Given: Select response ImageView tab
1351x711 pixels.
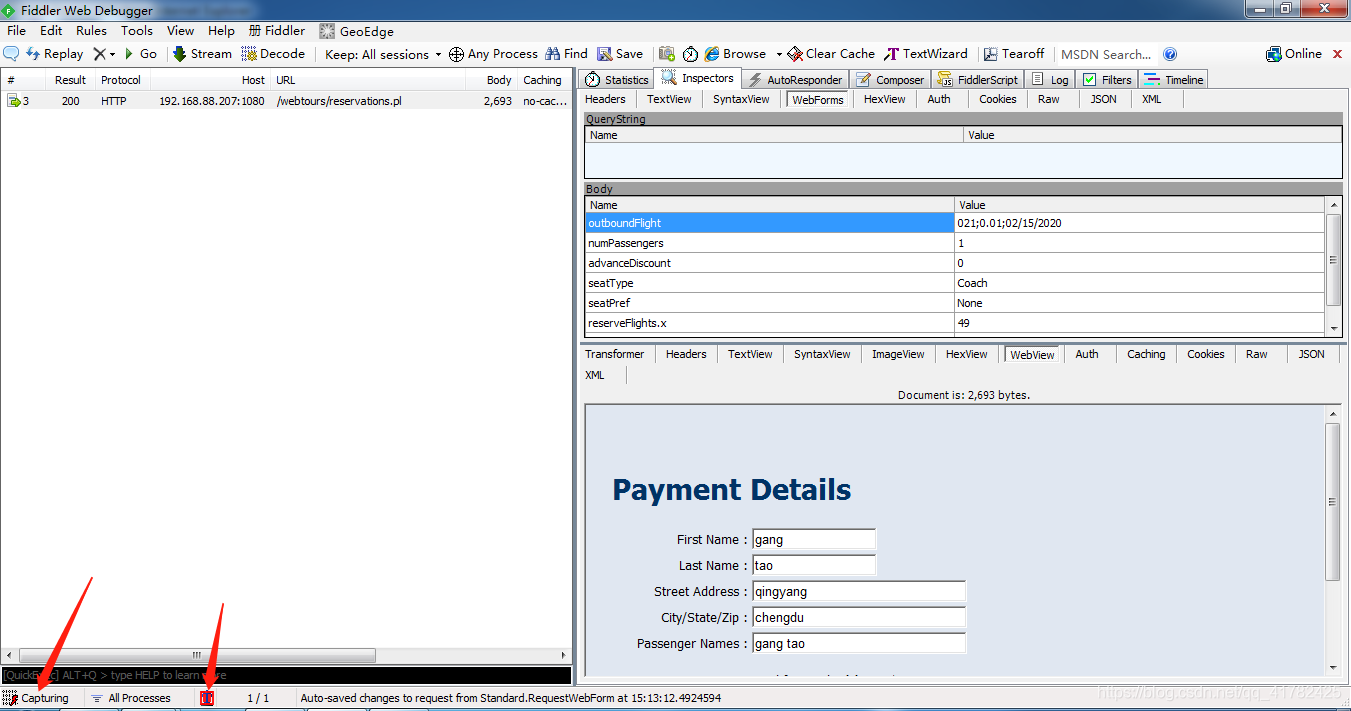Looking at the screenshot, I should point(898,354).
